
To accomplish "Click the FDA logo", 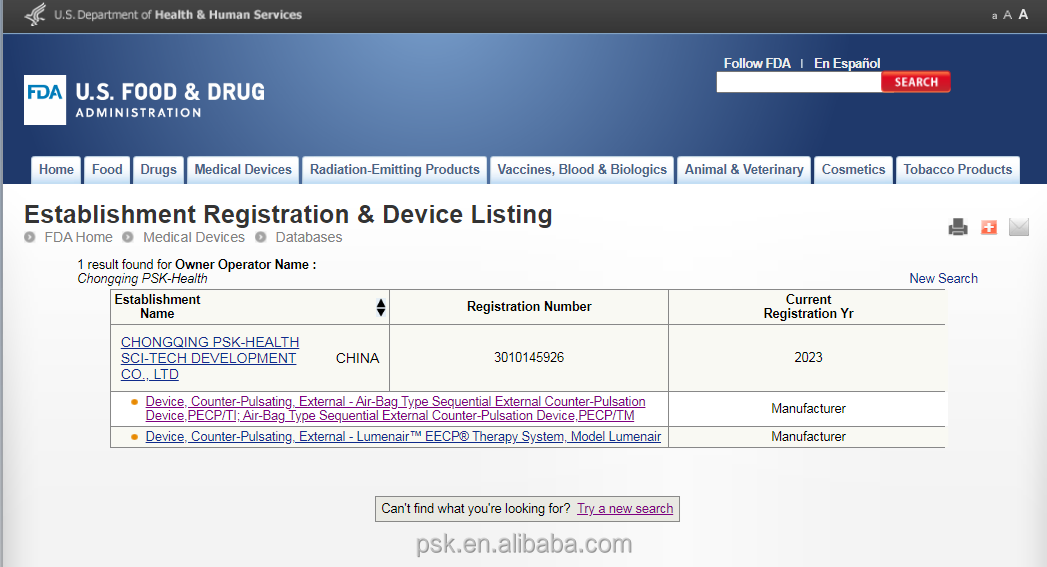I will click(x=45, y=100).
